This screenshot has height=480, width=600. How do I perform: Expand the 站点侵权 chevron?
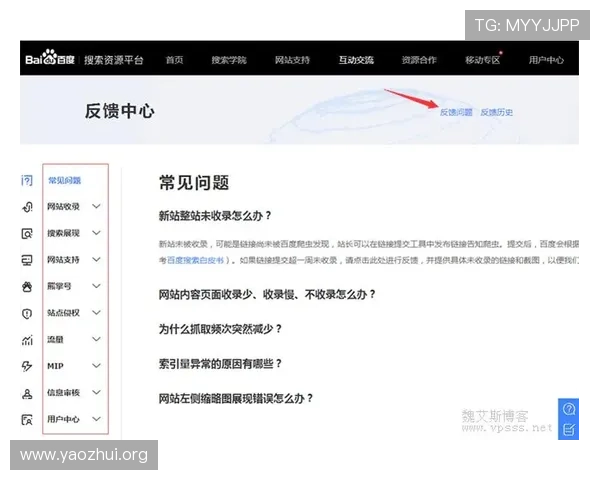96,312
